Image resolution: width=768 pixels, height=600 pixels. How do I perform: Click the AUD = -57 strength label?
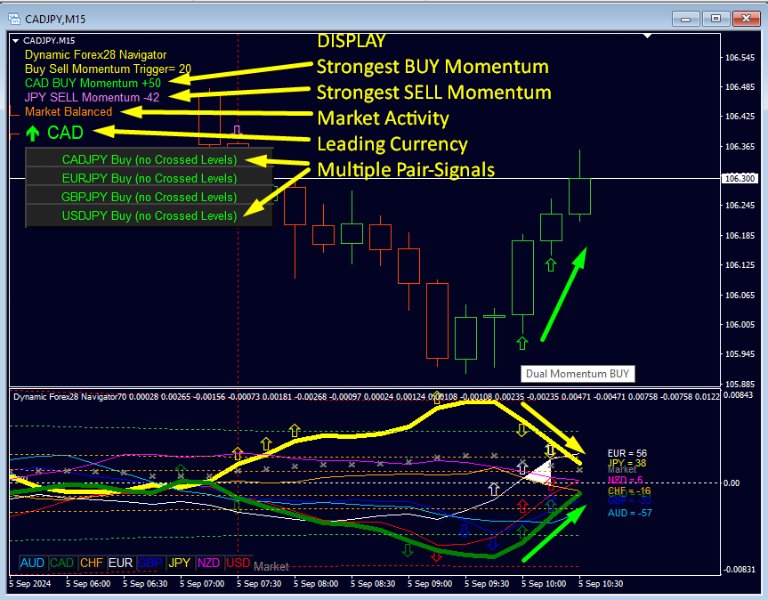630,513
